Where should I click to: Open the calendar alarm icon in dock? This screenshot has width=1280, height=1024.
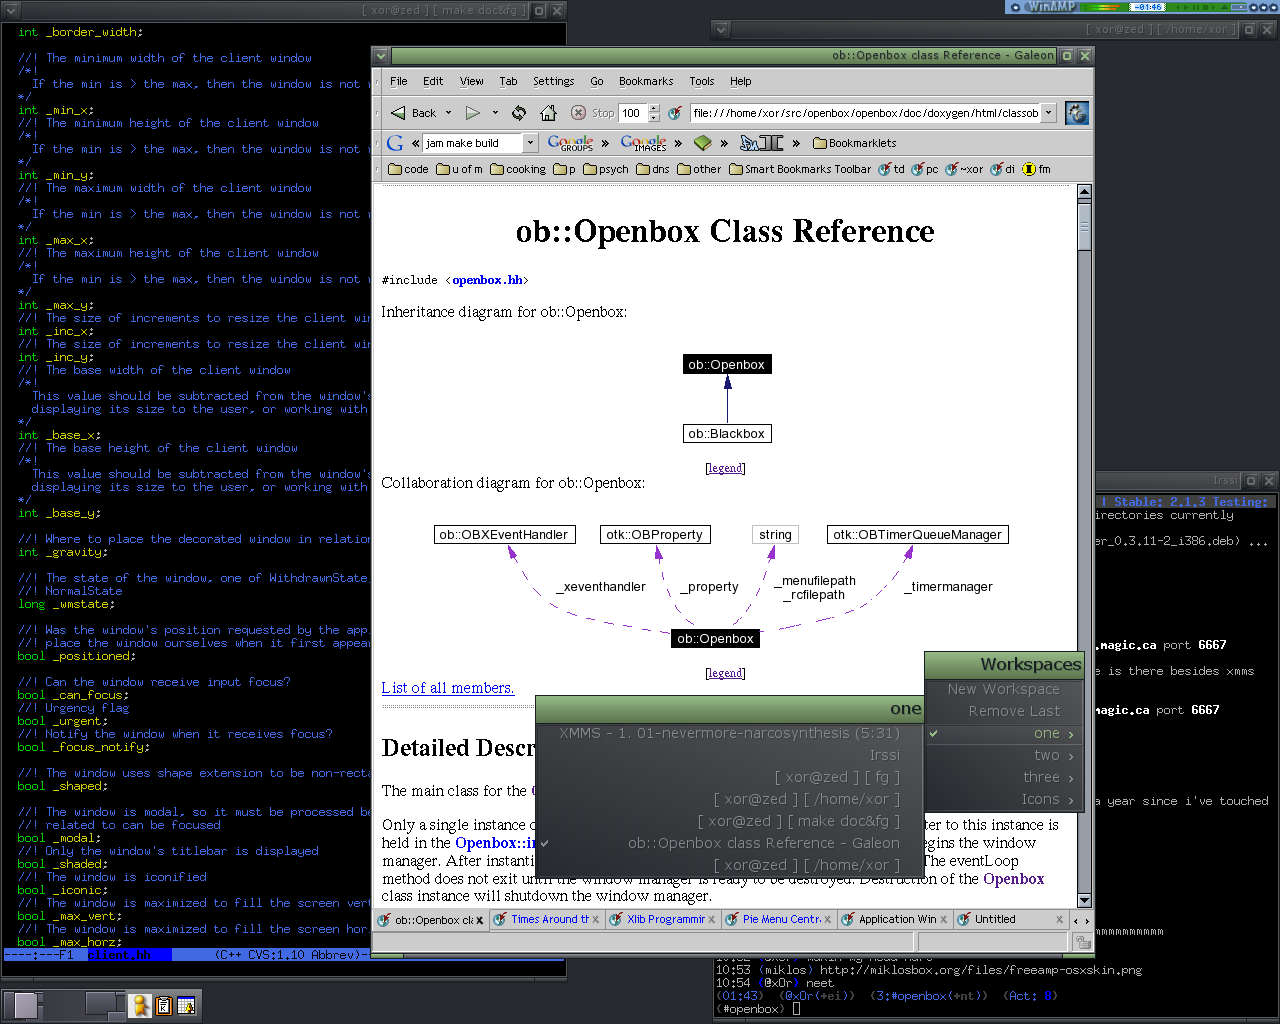pos(185,1005)
